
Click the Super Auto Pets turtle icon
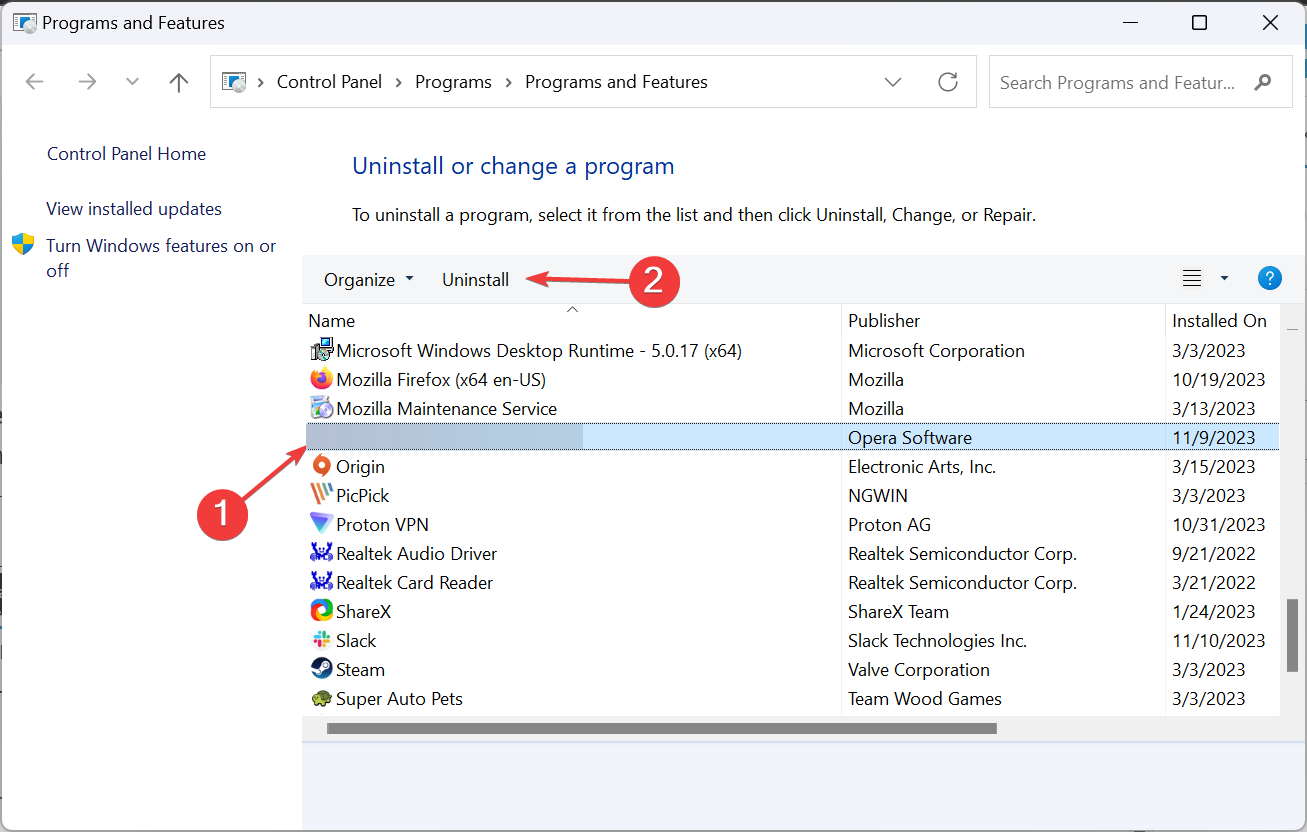(x=321, y=698)
